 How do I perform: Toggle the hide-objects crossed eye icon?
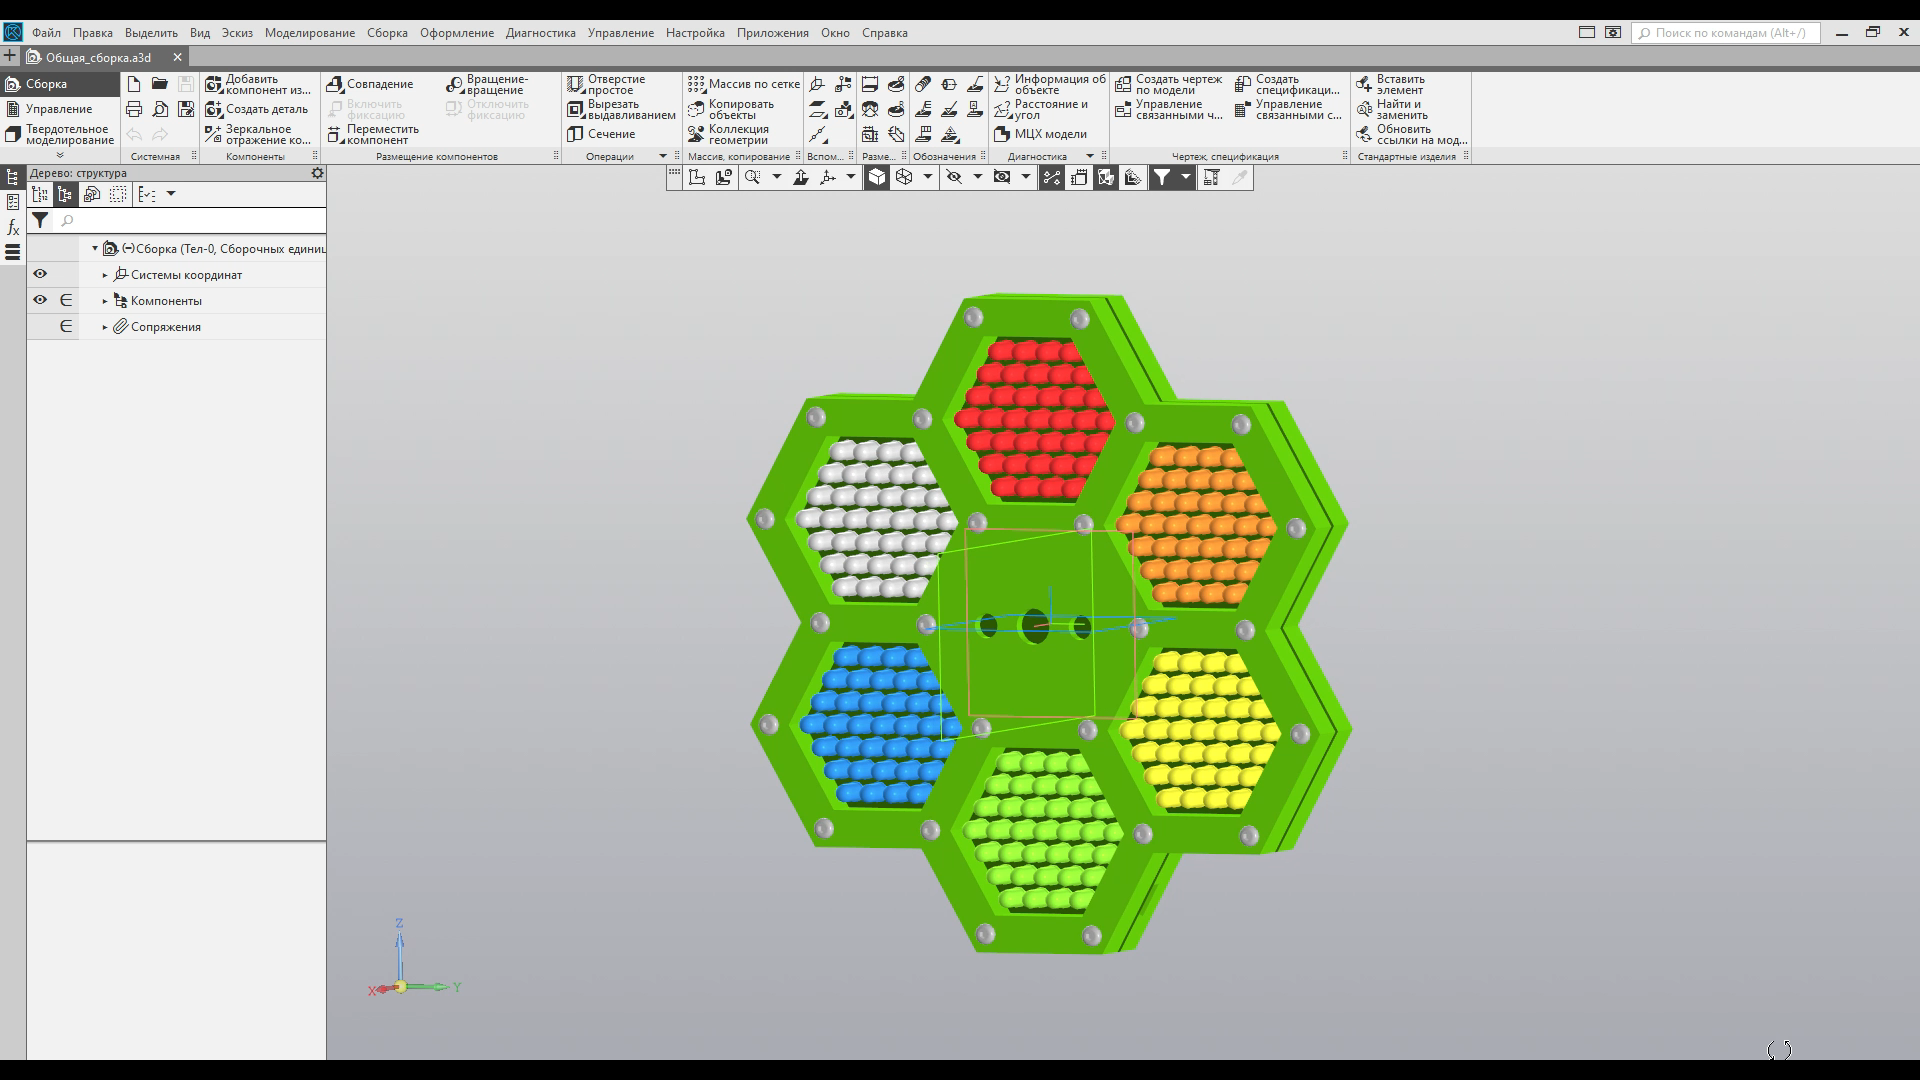click(954, 177)
